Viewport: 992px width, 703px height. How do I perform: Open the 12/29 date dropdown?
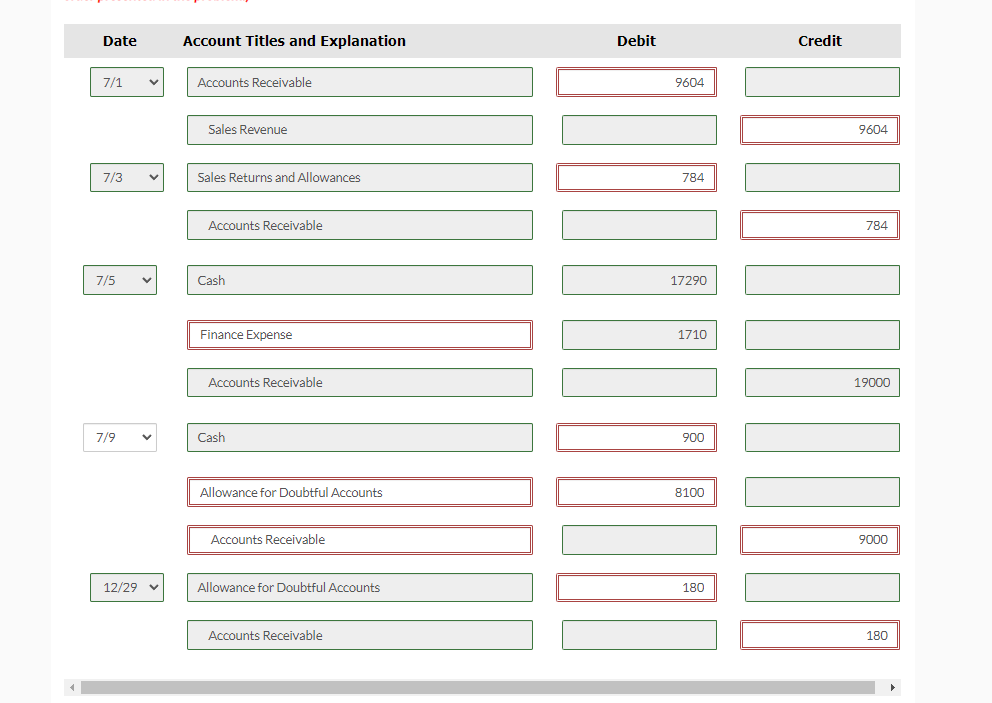[127, 588]
